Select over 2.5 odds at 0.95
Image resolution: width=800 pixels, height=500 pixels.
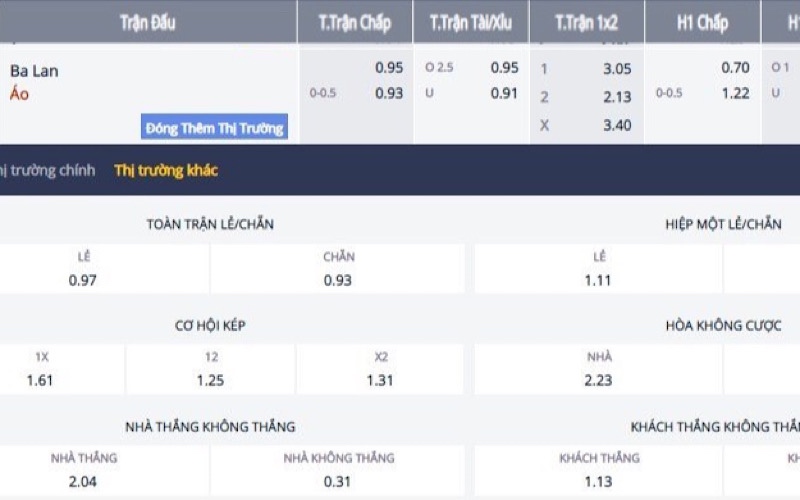[504, 68]
